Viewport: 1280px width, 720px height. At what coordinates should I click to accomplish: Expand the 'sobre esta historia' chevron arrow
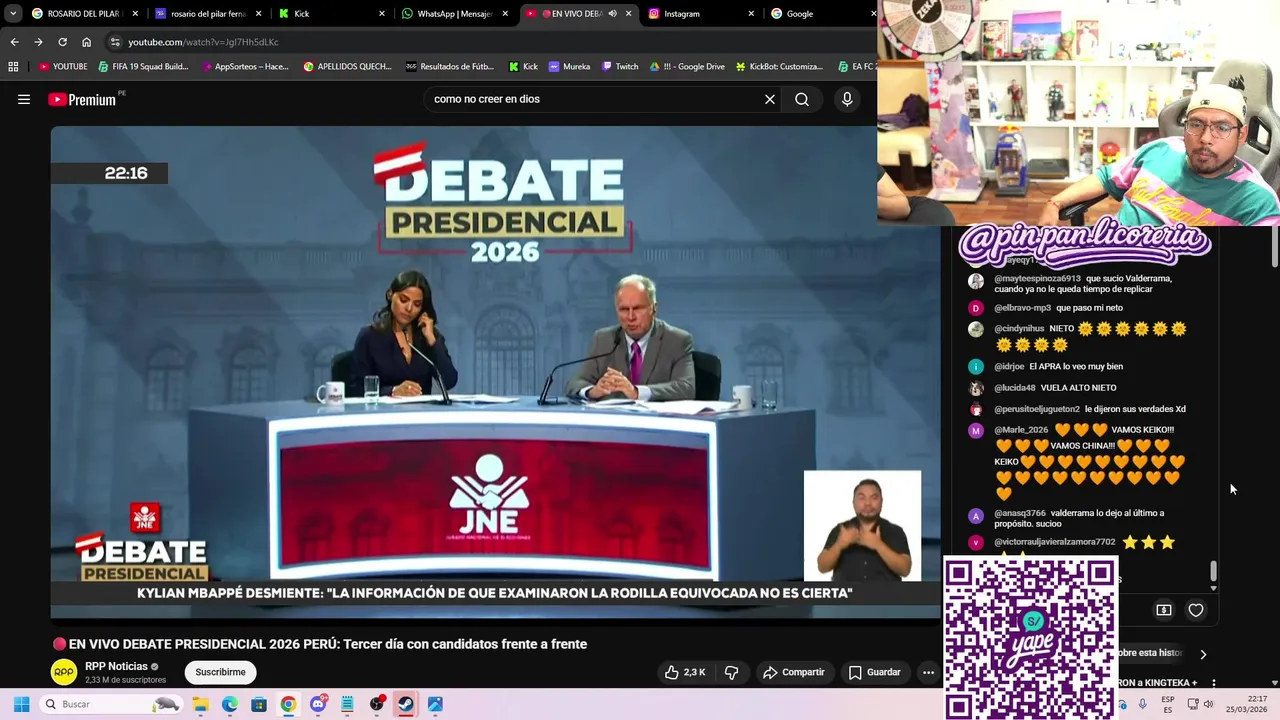pos(1203,654)
